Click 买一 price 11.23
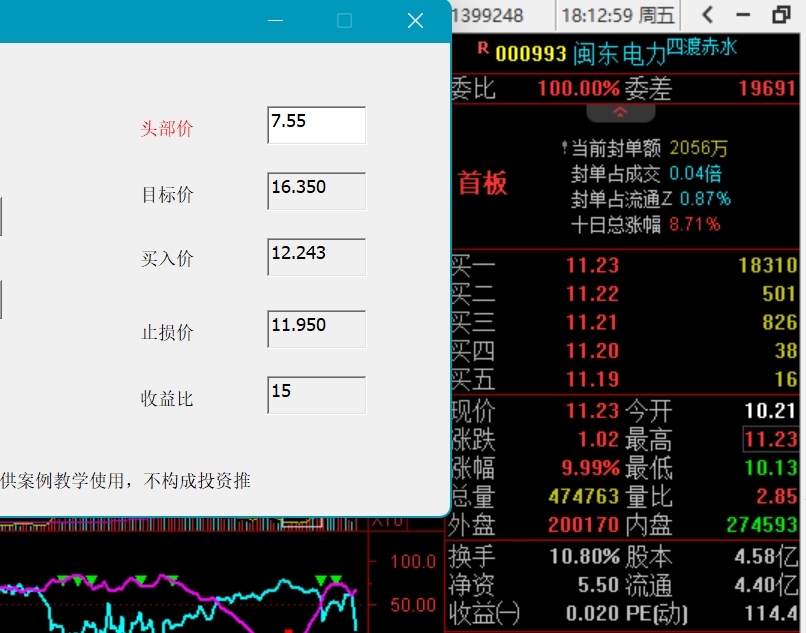Viewport: 806px width, 633px height. [592, 265]
